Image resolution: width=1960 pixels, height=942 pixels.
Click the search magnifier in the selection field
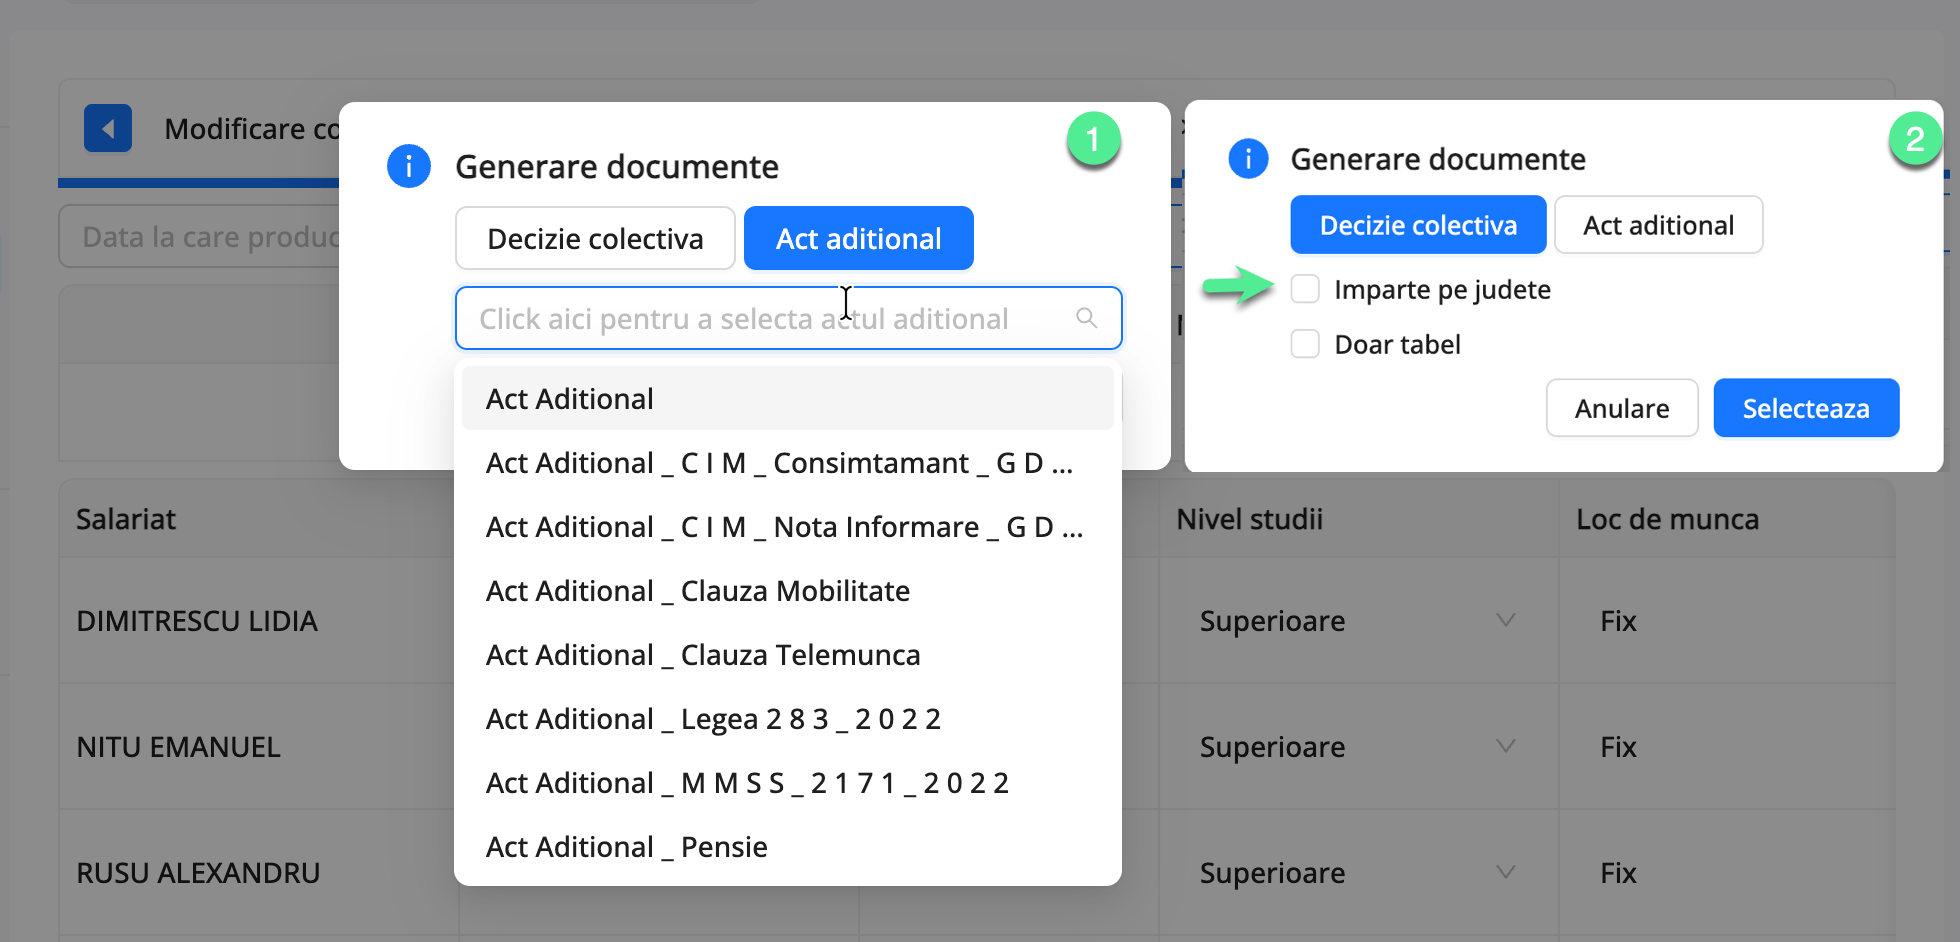coord(1087,318)
